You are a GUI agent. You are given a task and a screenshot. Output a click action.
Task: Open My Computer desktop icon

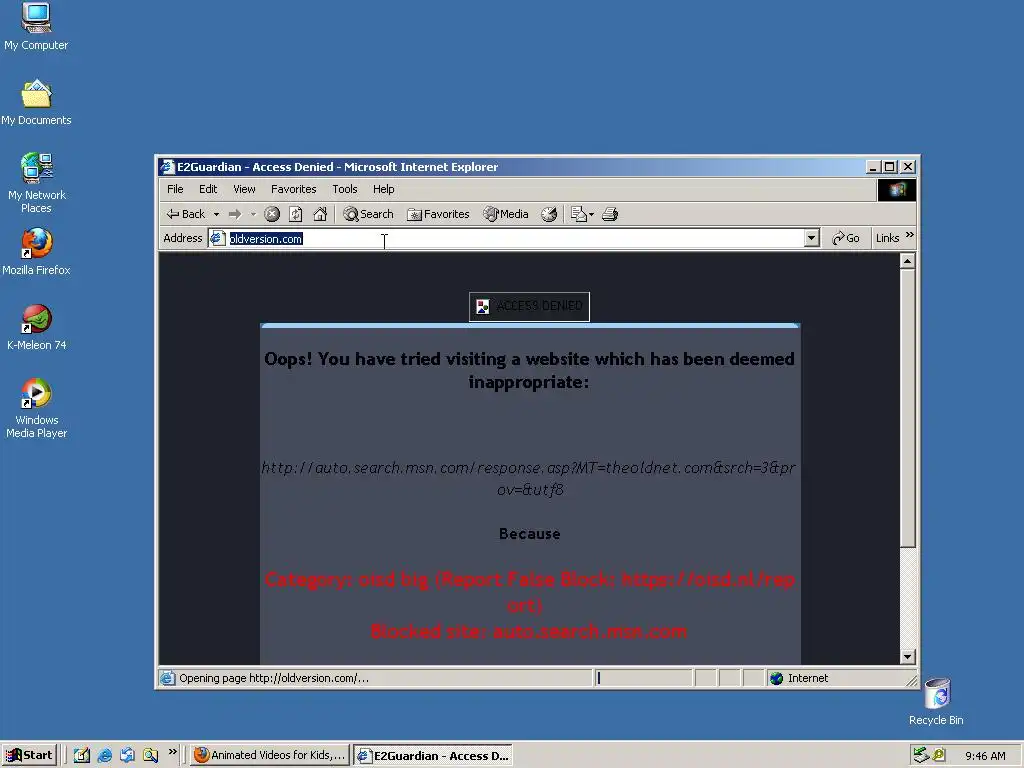coord(36,27)
